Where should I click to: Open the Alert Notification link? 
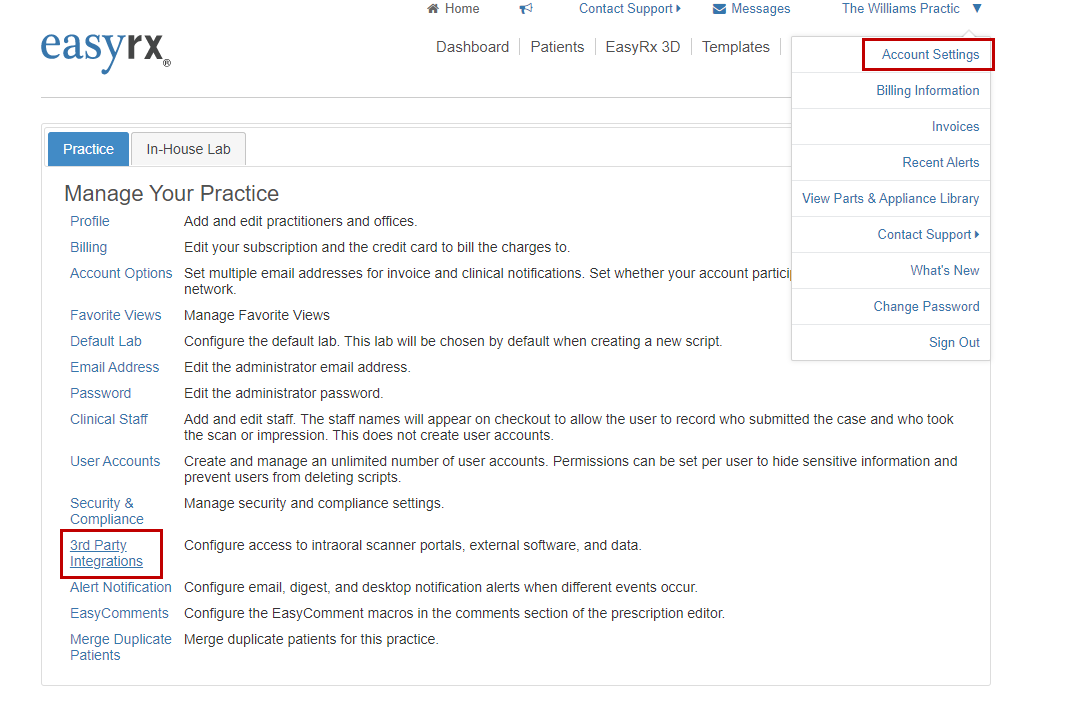tap(121, 587)
